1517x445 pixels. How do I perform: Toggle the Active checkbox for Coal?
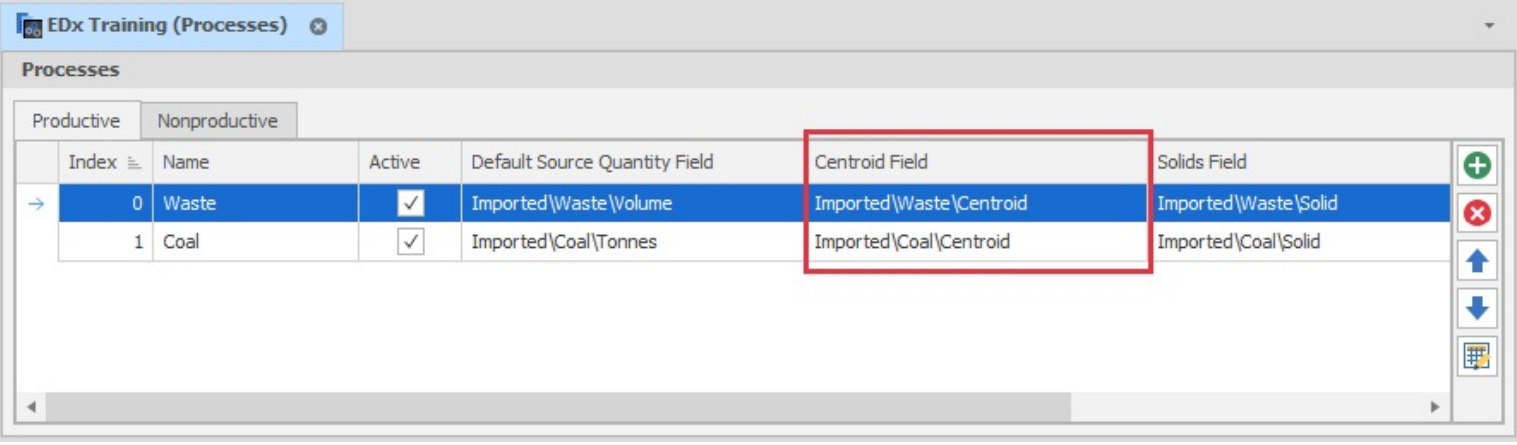coord(410,242)
